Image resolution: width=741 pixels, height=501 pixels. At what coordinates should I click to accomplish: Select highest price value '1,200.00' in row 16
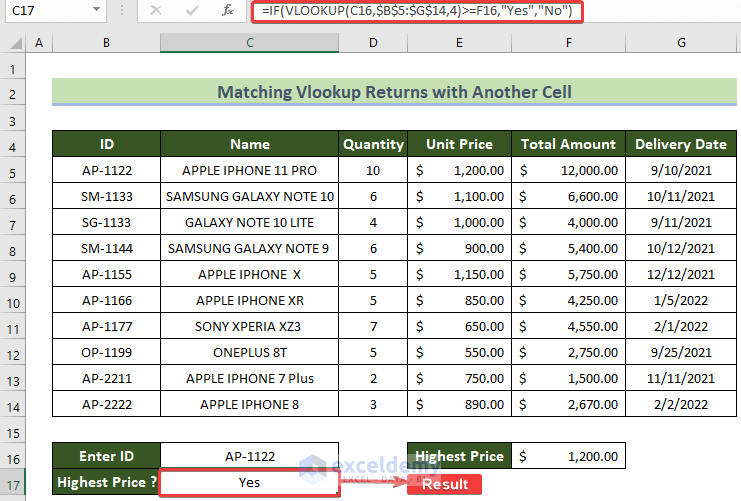click(x=569, y=456)
